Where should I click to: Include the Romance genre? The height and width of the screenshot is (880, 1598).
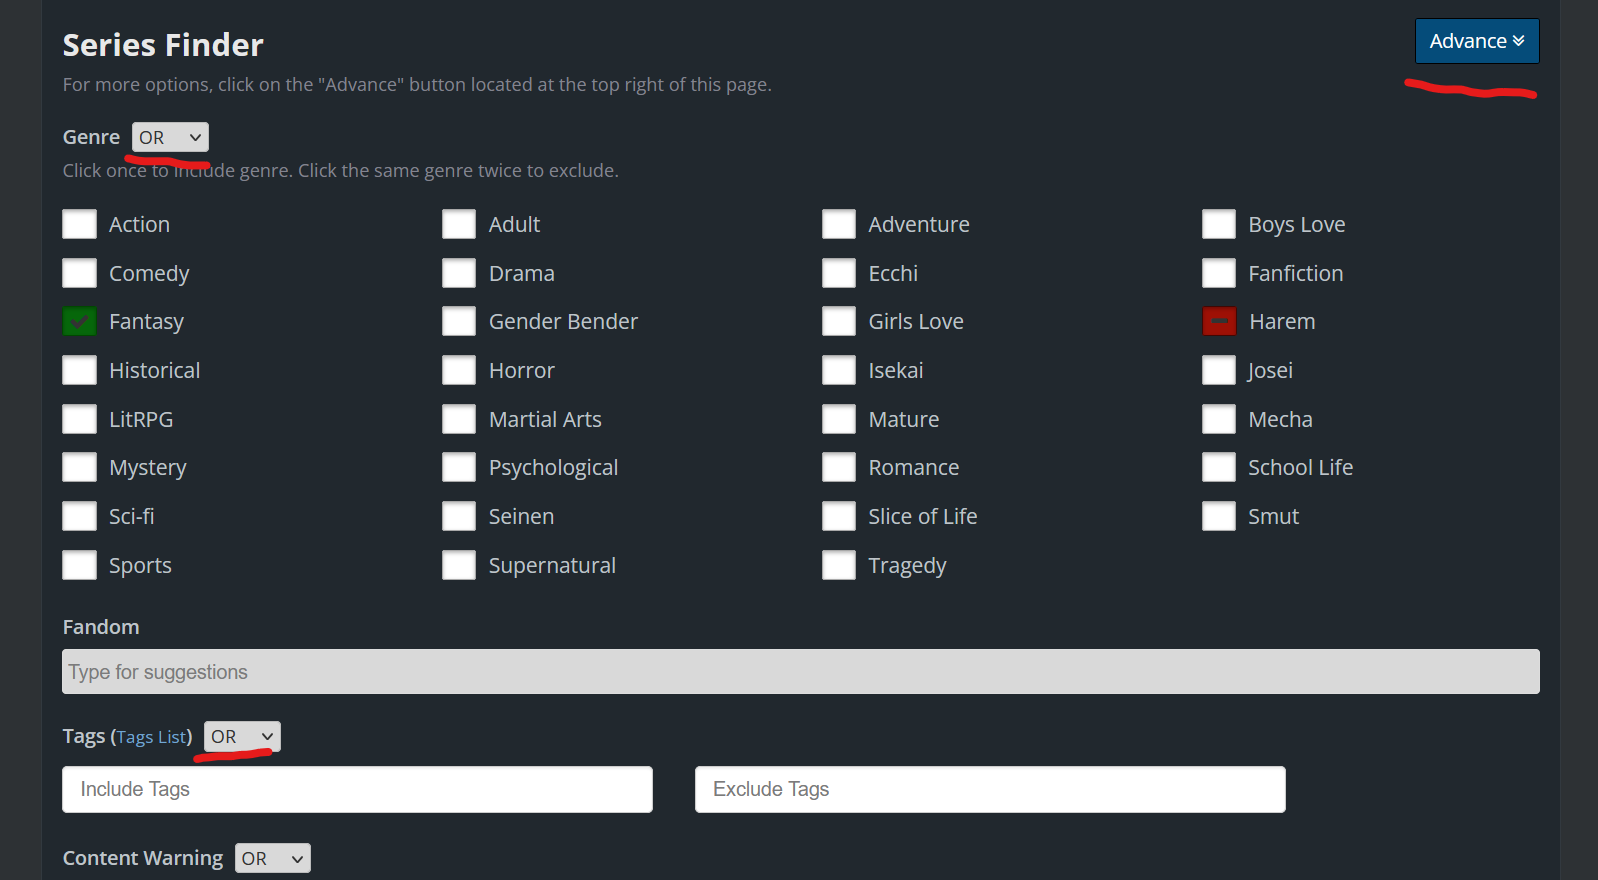pos(839,468)
